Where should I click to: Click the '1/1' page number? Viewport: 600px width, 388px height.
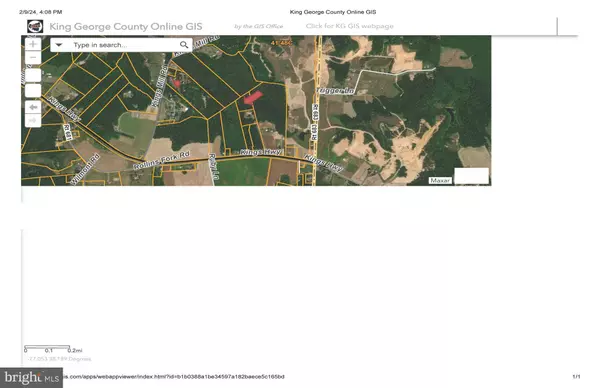click(576, 377)
